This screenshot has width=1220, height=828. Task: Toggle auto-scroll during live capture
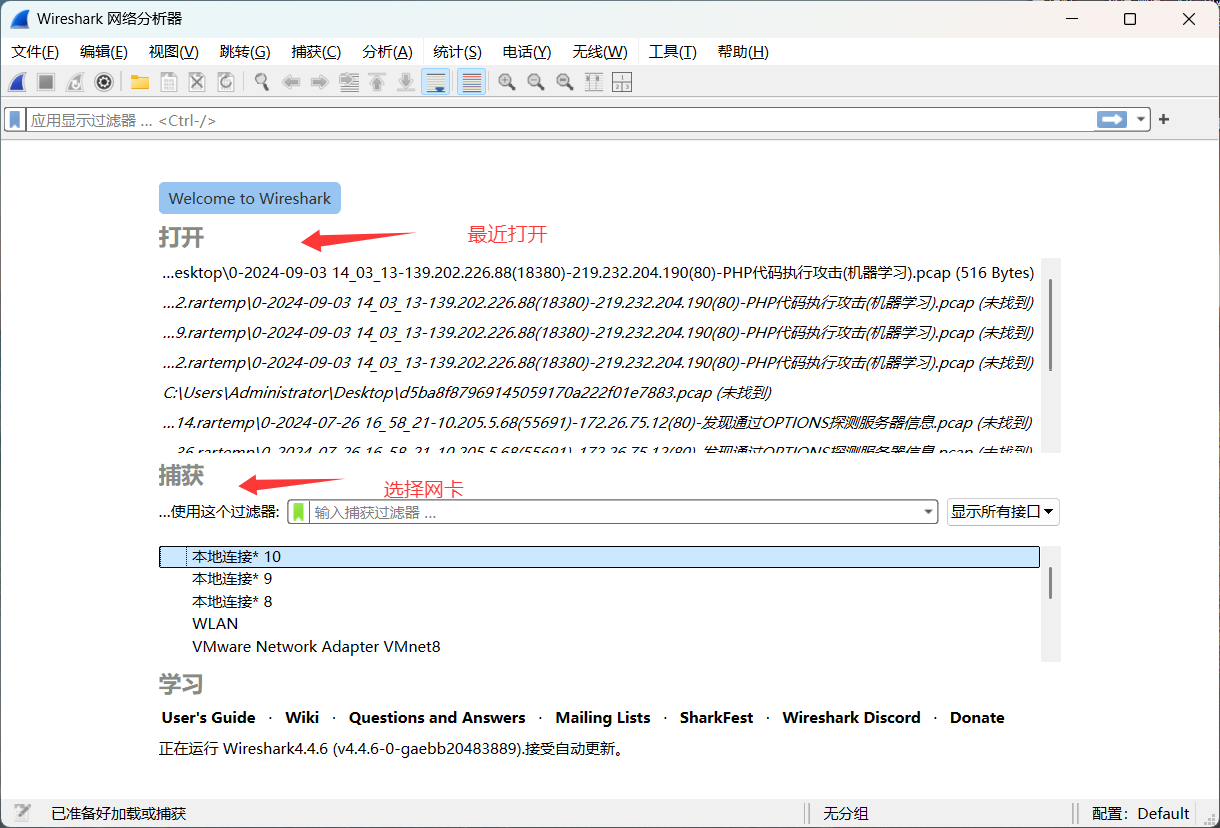point(436,82)
